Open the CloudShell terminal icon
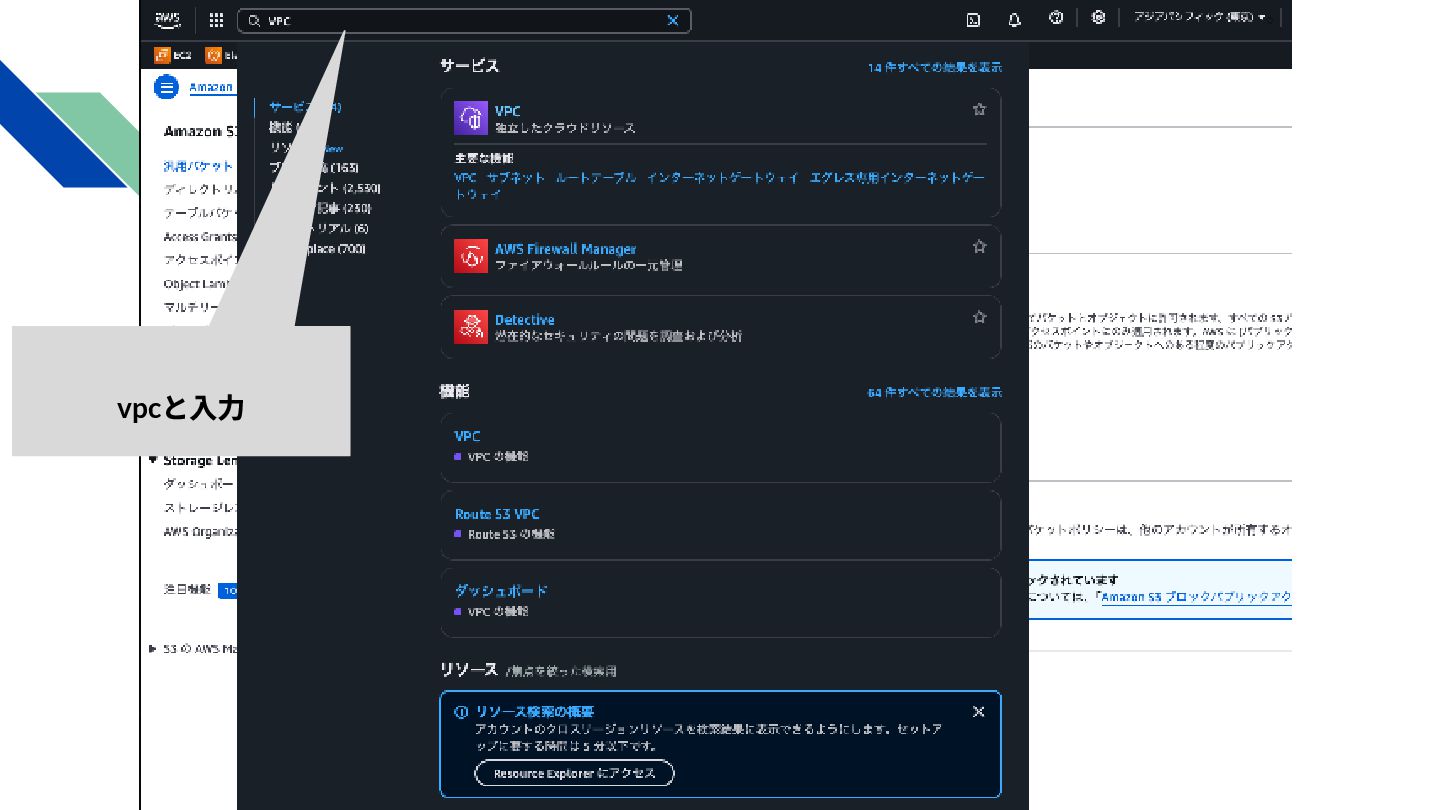Screen dimensions: 1440x810 973,19
